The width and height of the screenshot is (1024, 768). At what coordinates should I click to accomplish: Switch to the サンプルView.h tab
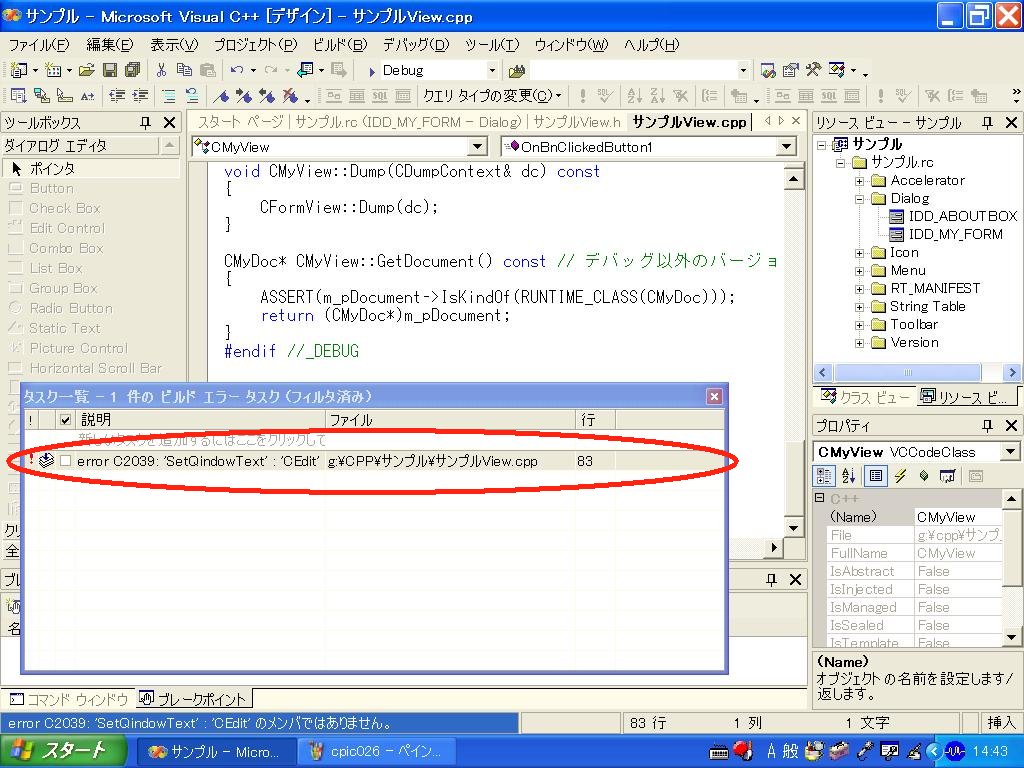(577, 121)
